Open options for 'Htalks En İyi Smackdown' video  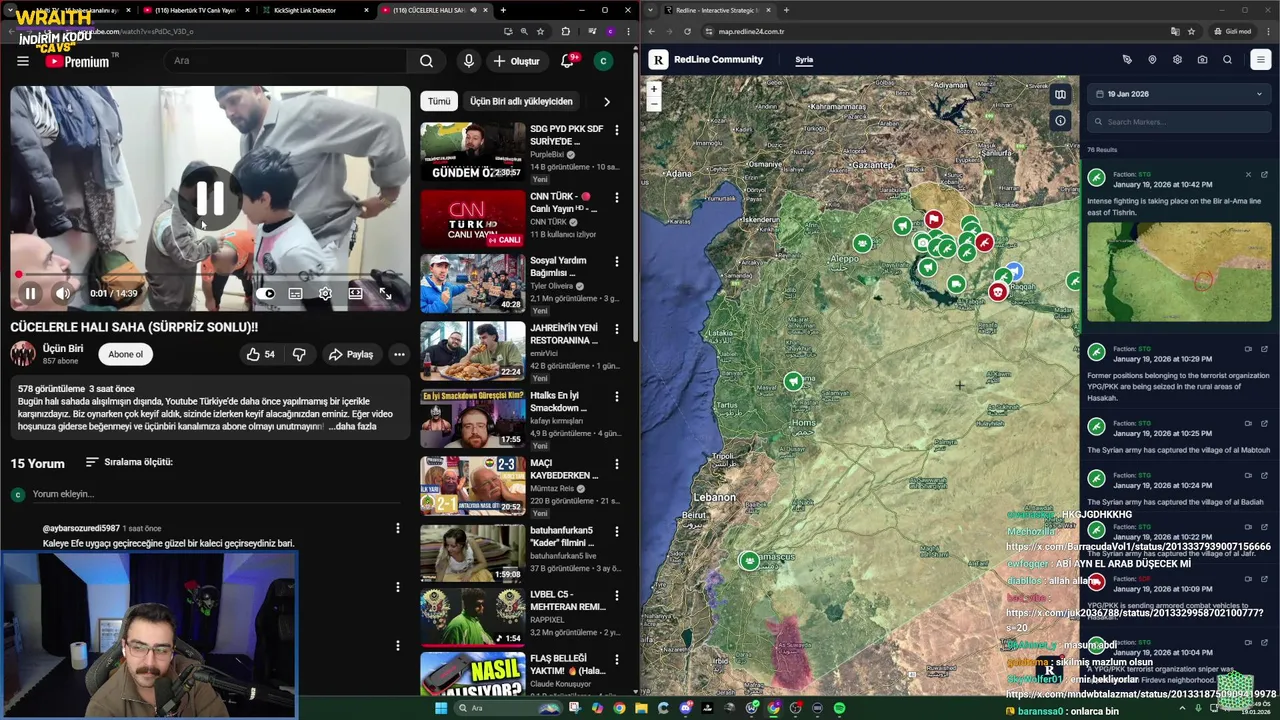pyautogui.click(x=616, y=397)
